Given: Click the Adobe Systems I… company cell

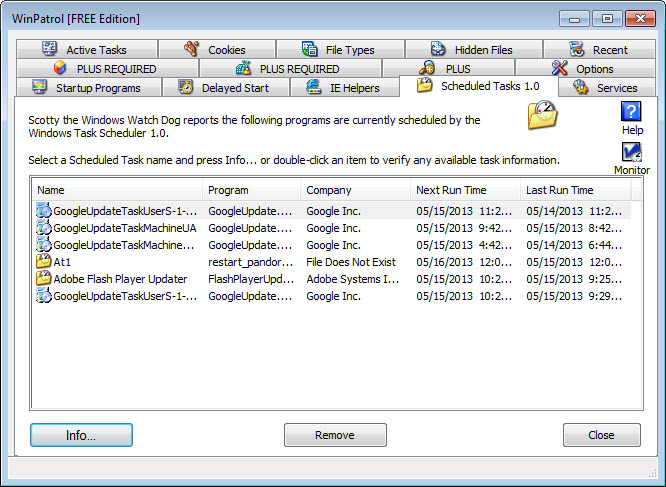Looking at the screenshot, I should pyautogui.click(x=353, y=279).
